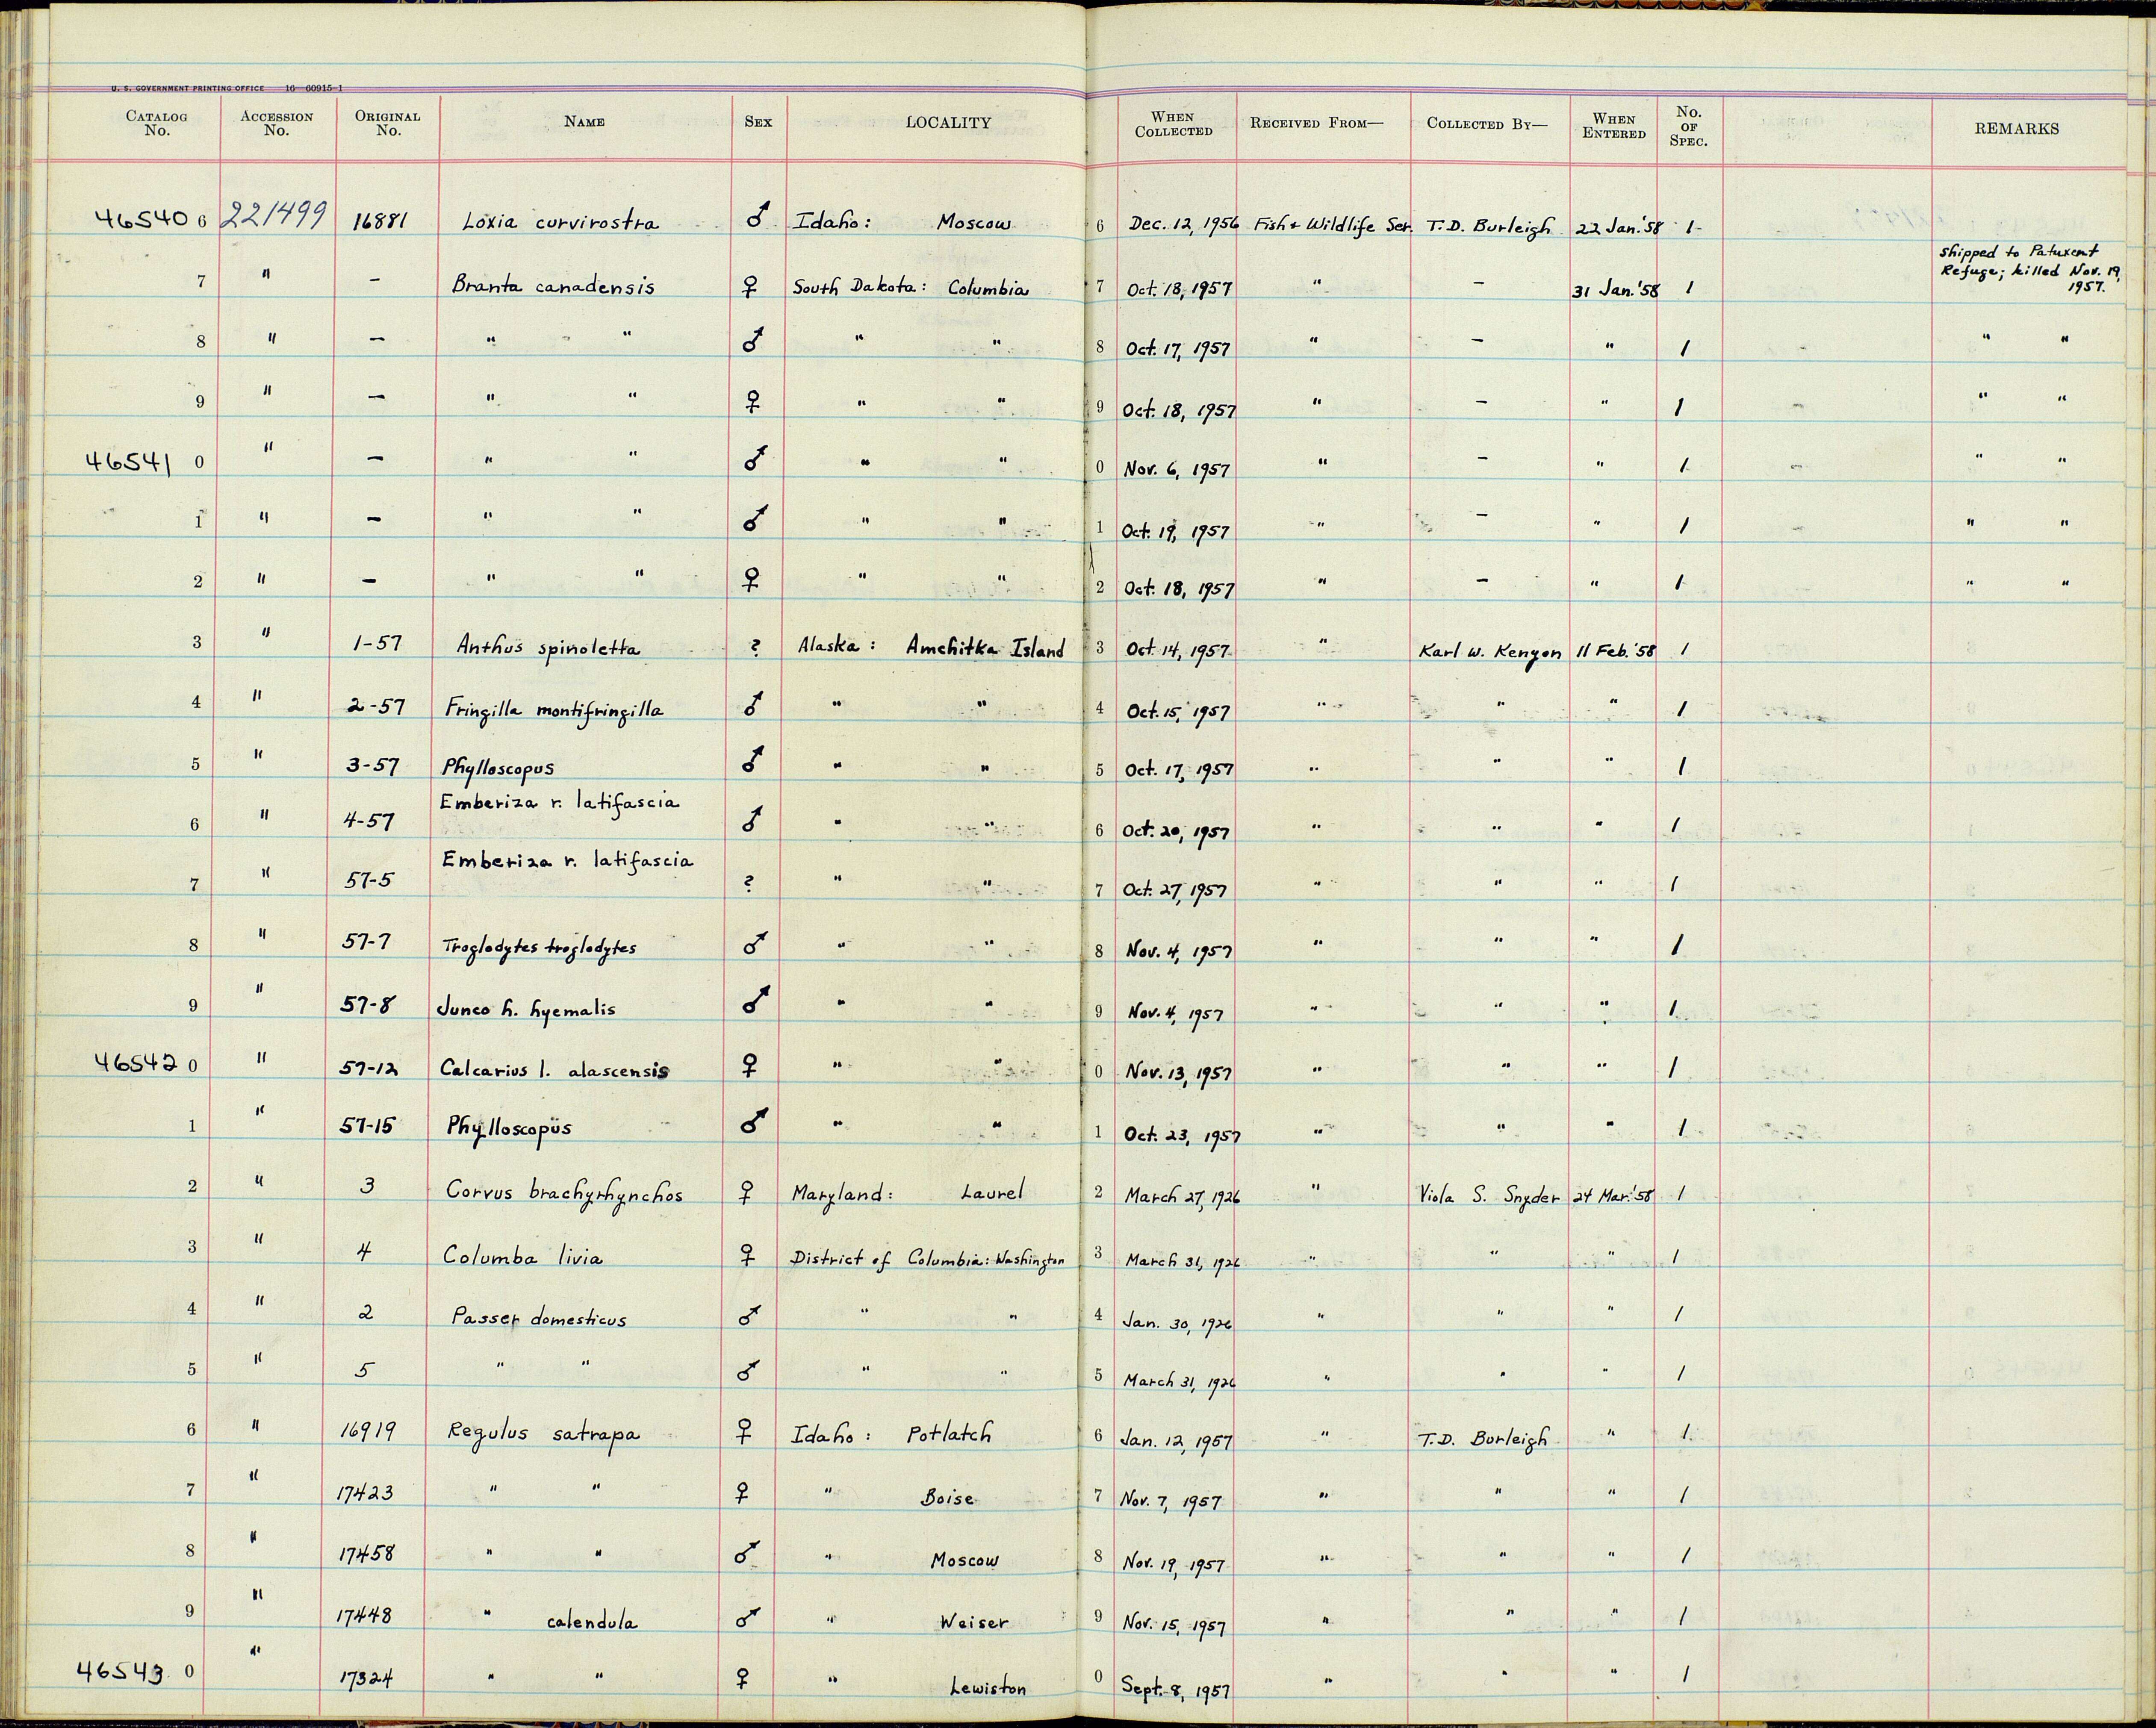
Task: Select collection date 'Jan. 30, 1926'
Action: [1176, 1321]
